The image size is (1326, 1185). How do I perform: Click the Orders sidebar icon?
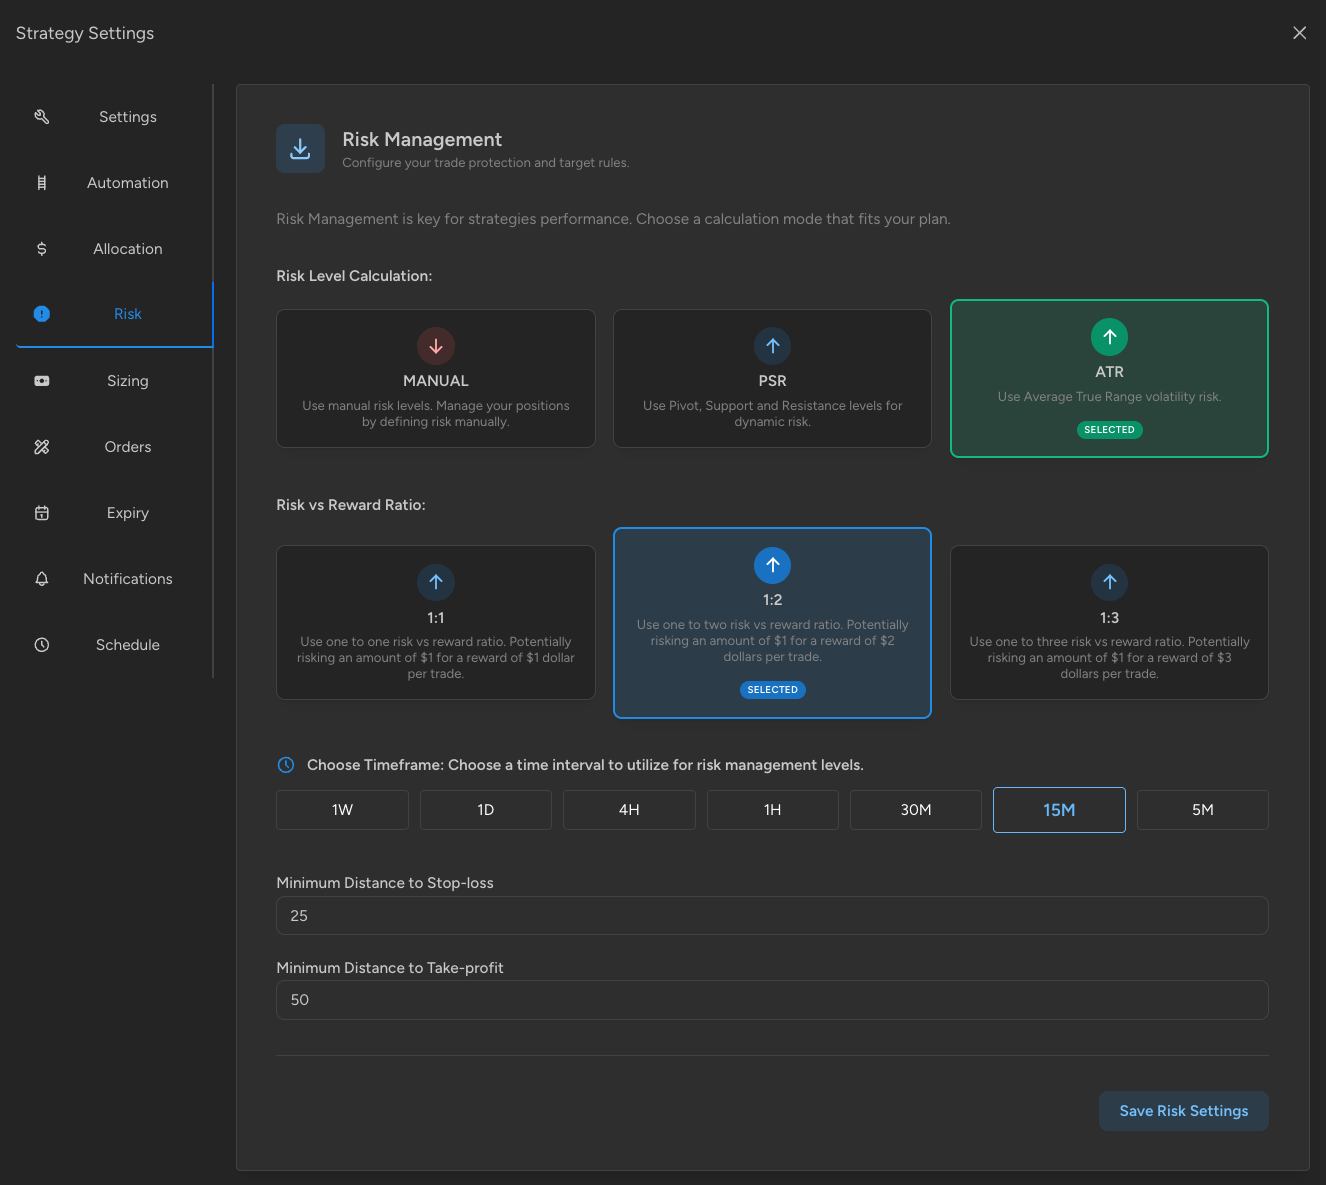tap(42, 447)
